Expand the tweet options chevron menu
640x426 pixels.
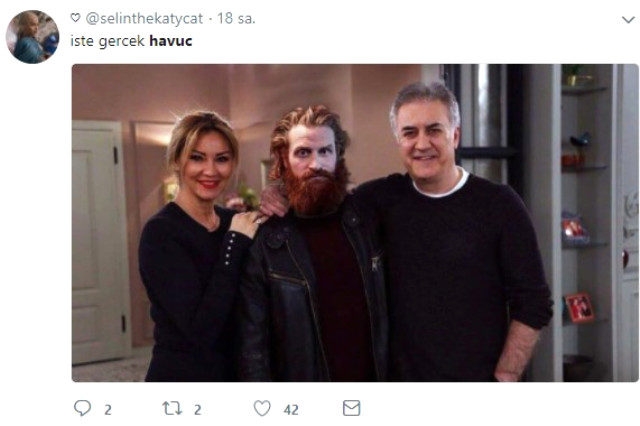(628, 20)
